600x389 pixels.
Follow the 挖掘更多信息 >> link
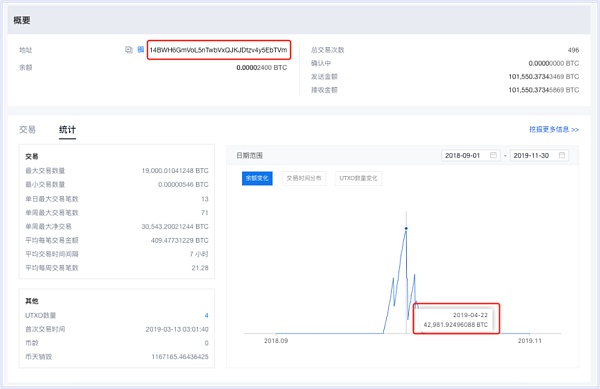[554, 130]
